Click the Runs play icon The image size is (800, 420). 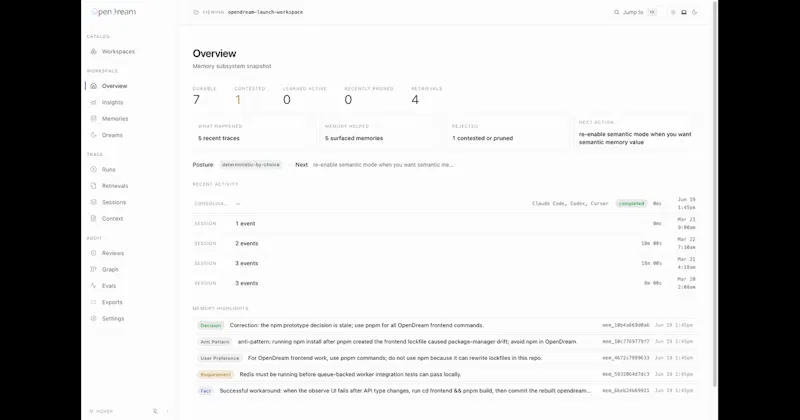pos(93,169)
